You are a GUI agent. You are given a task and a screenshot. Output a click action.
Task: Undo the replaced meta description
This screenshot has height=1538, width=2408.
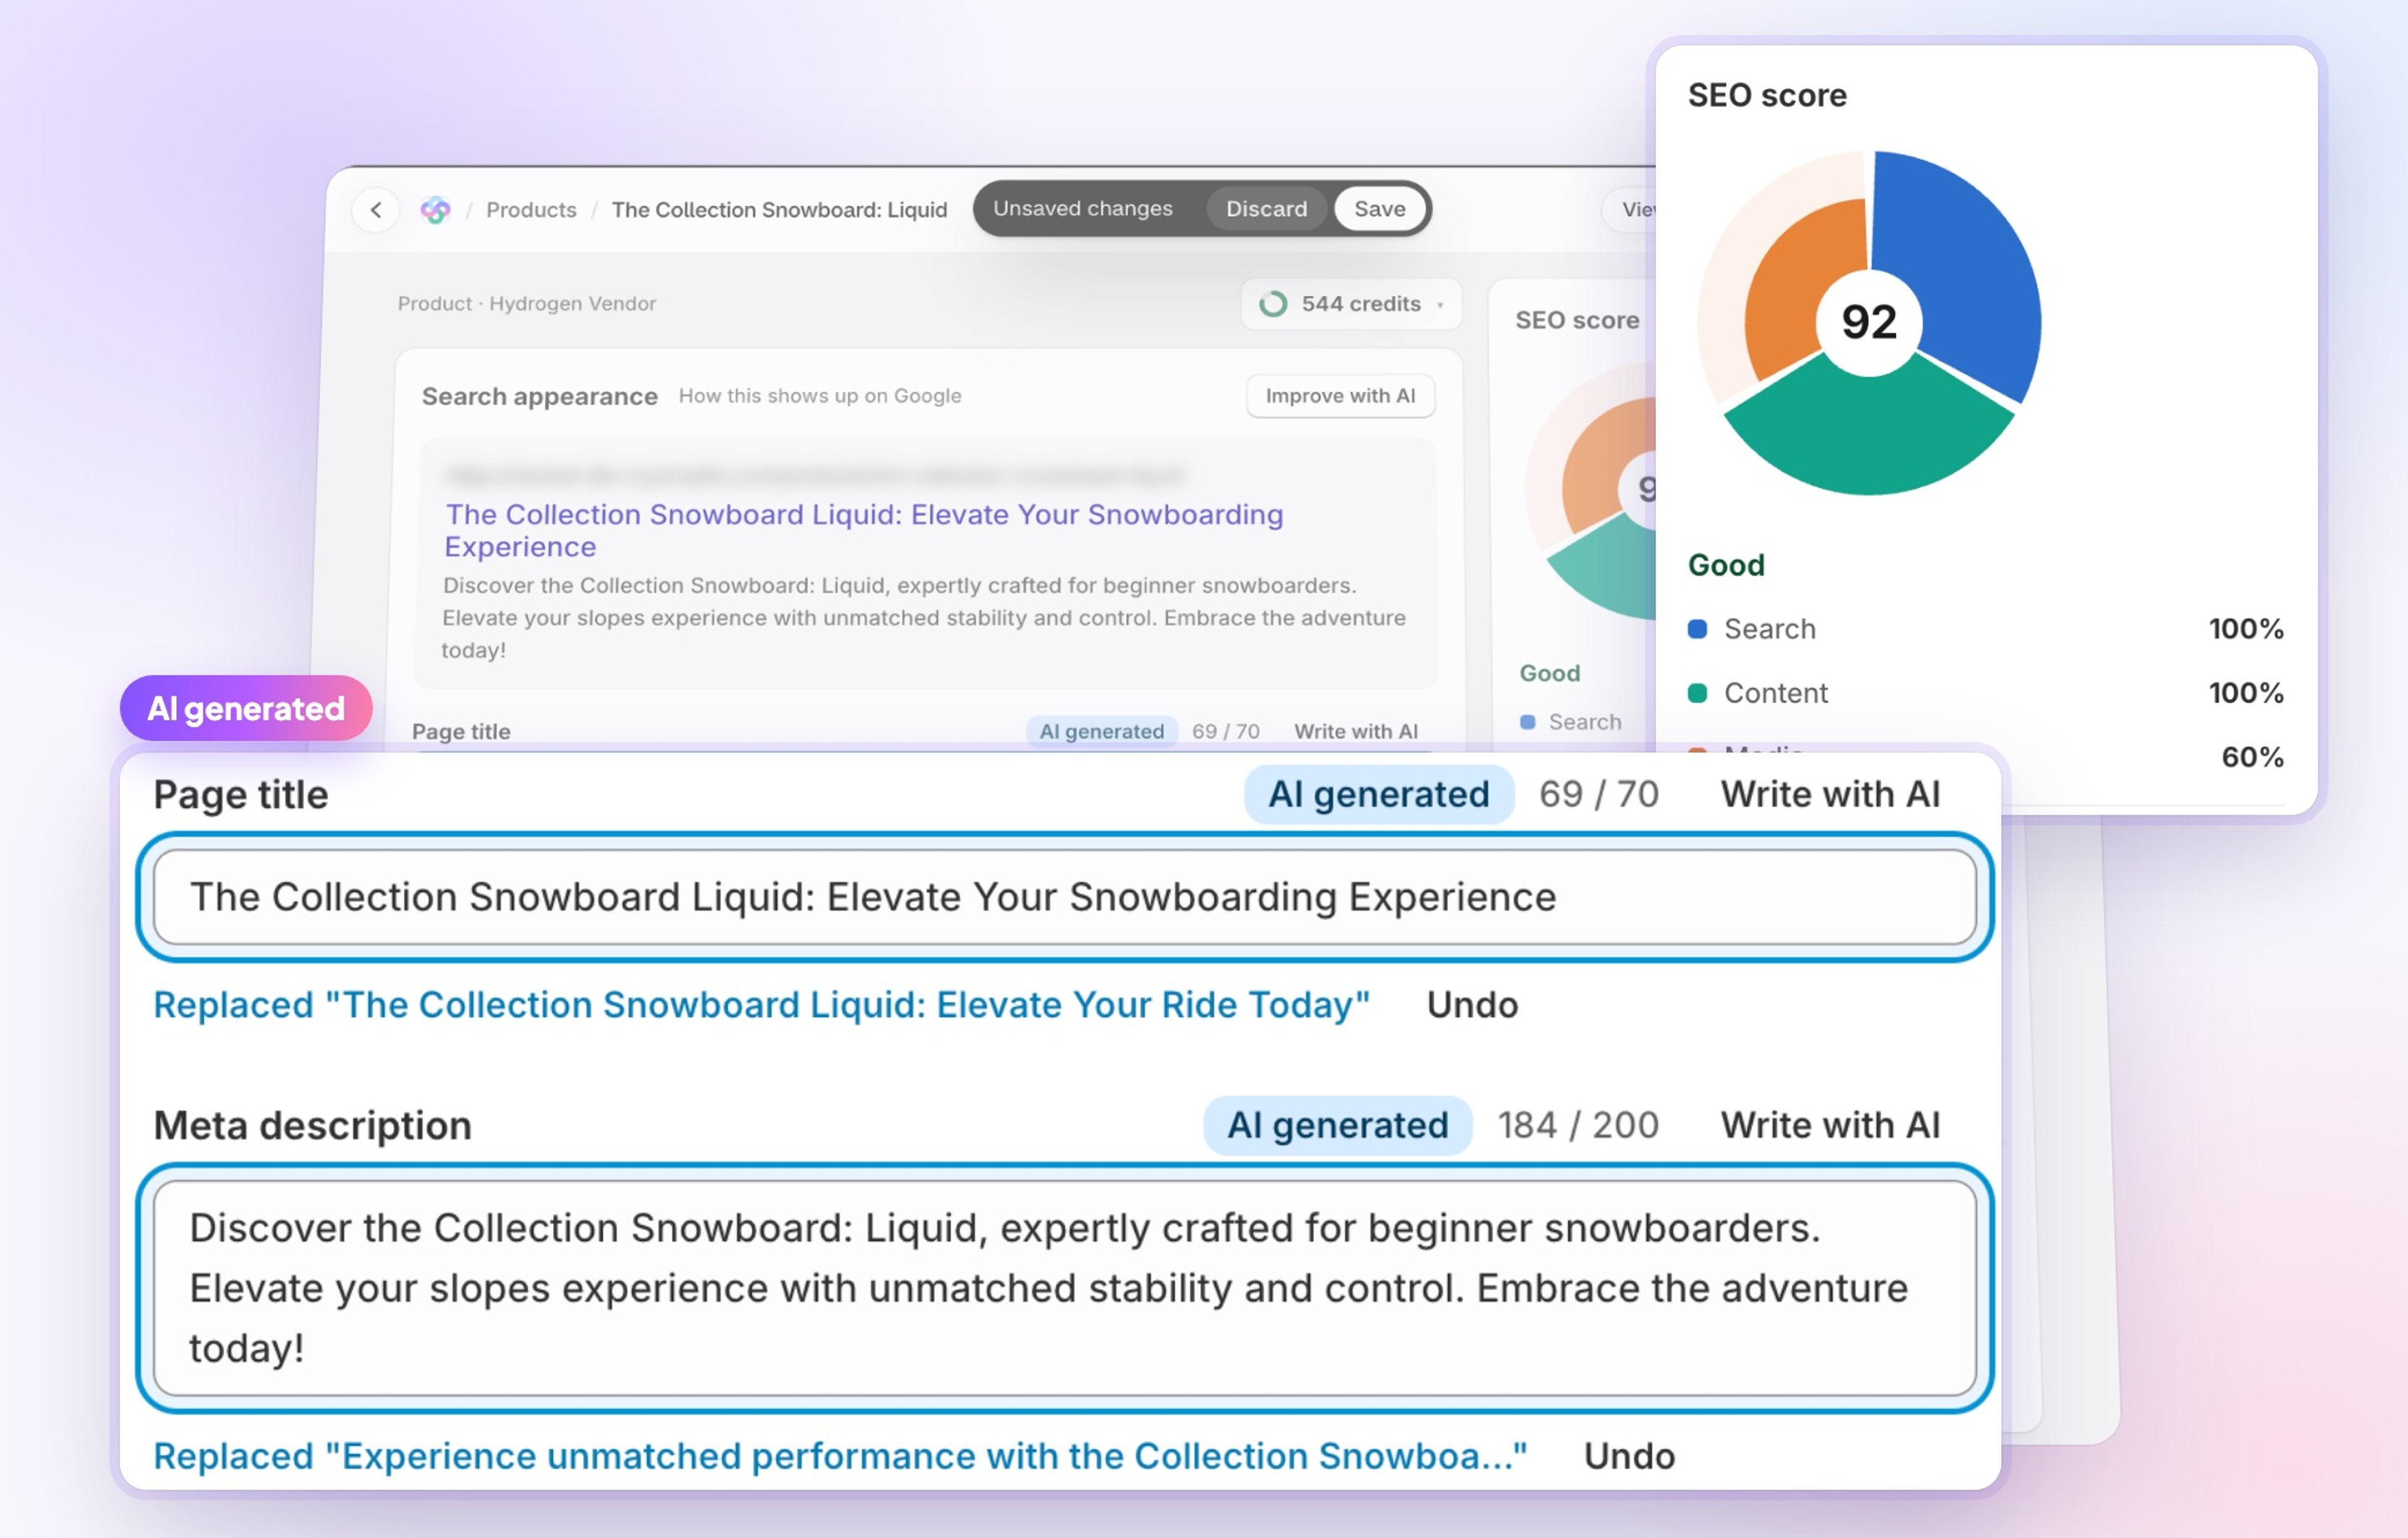click(x=1629, y=1456)
